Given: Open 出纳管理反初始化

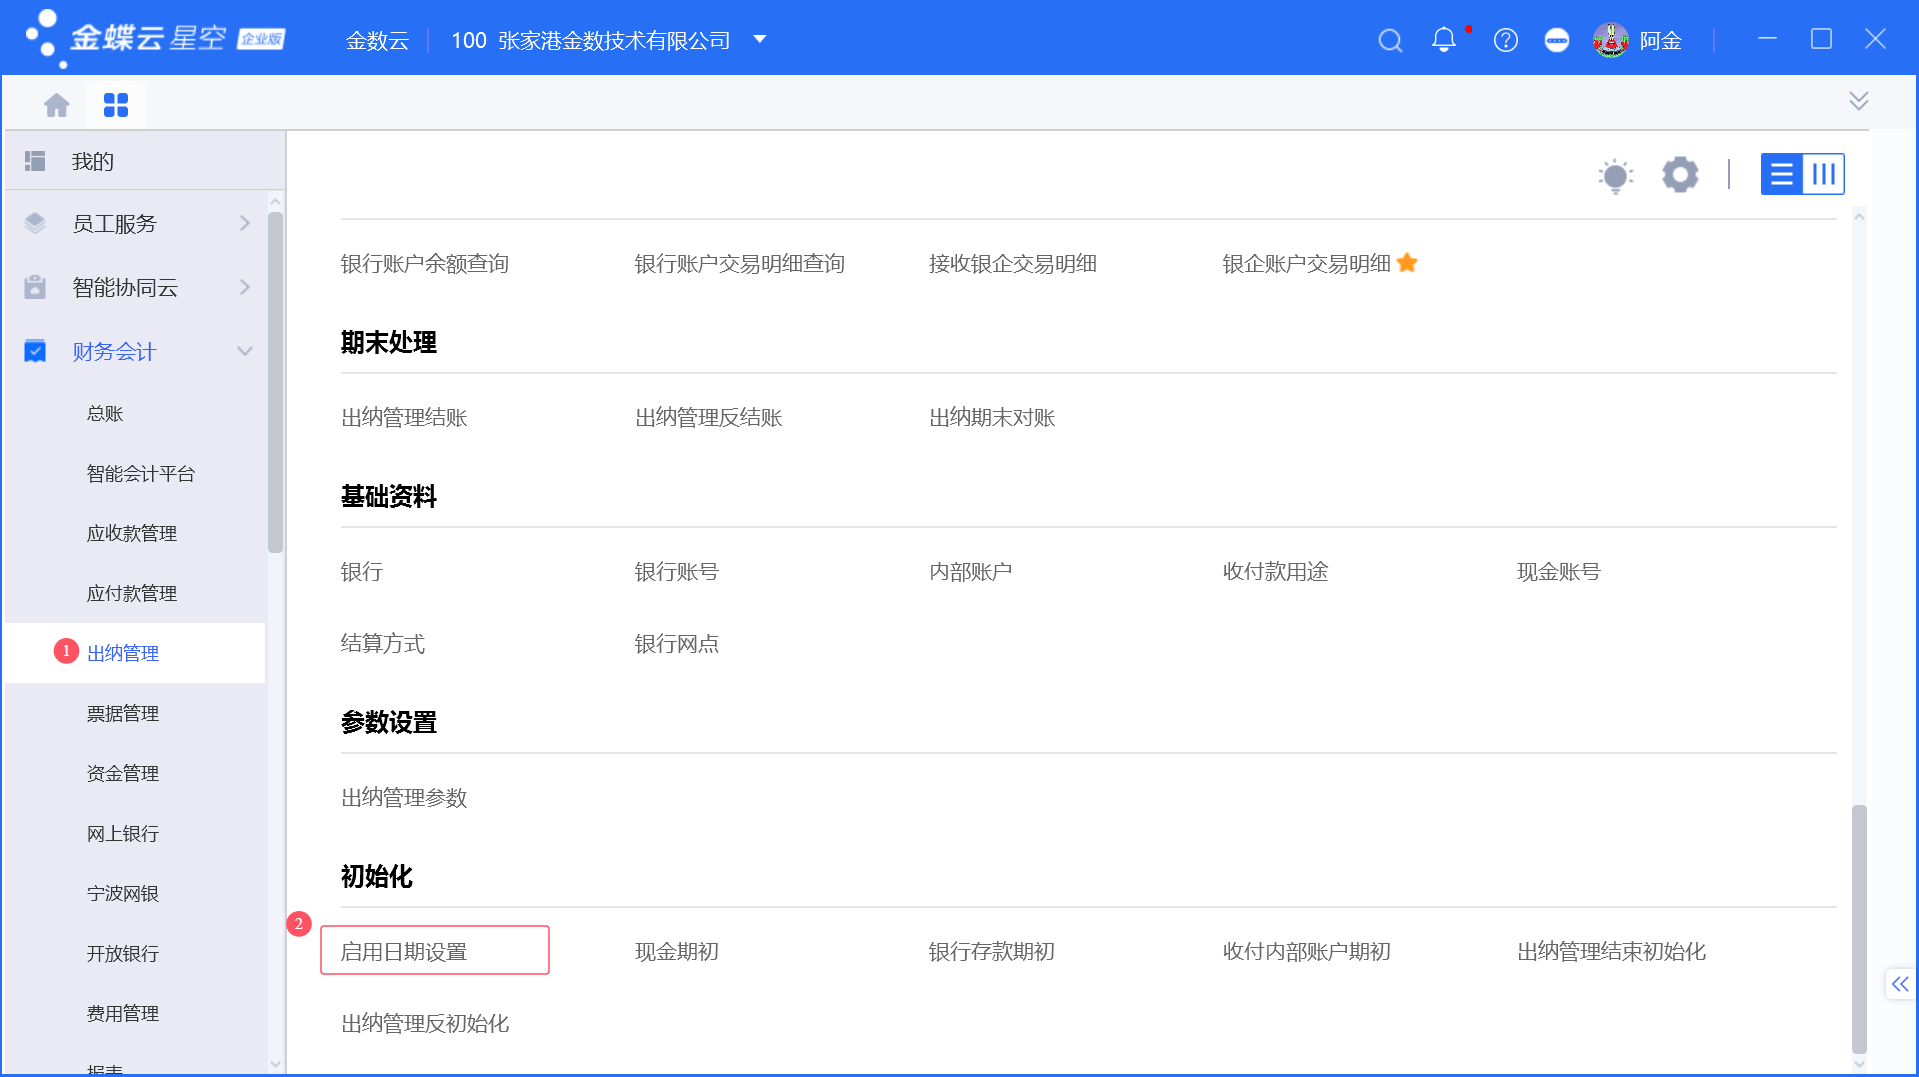Looking at the screenshot, I should 425,1023.
